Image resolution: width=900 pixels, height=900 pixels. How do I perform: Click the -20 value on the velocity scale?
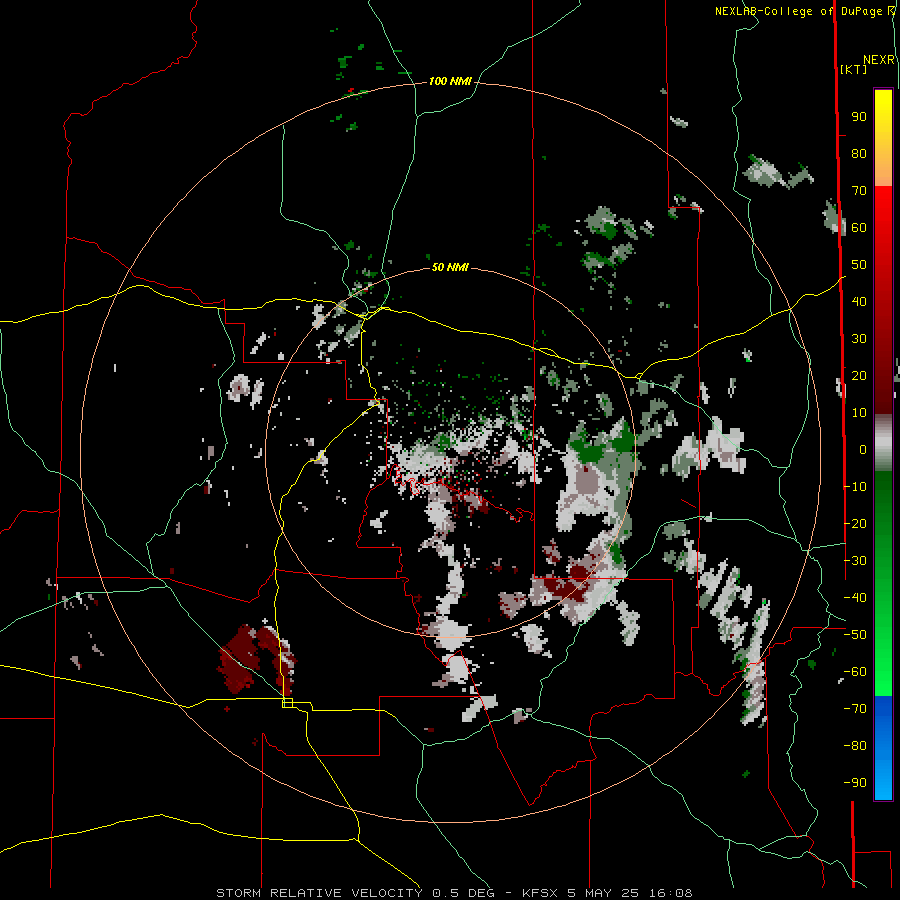pos(855,523)
